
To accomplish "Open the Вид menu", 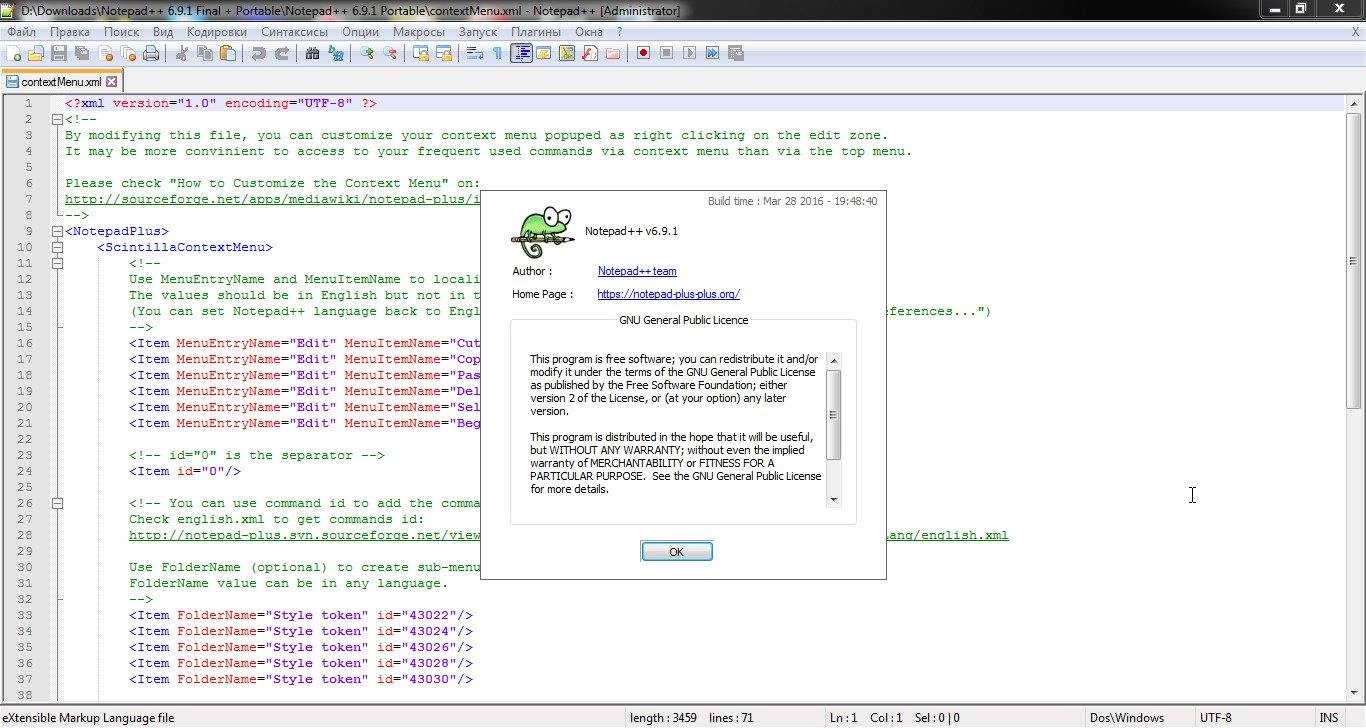I will point(163,32).
